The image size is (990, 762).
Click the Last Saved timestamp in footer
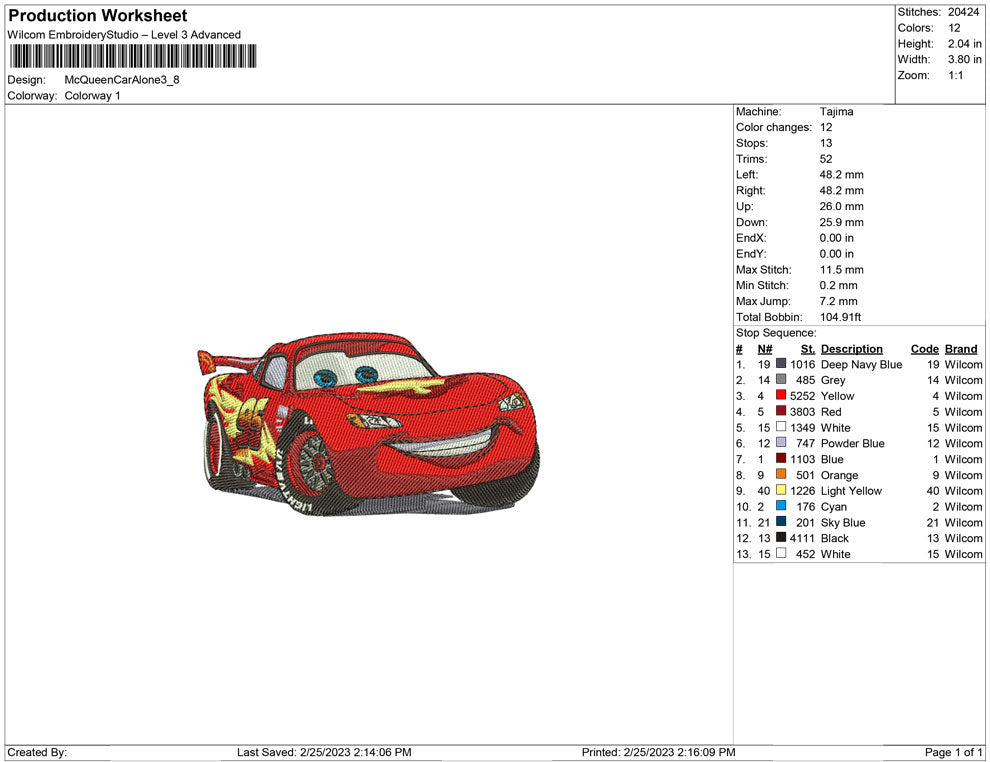324,752
